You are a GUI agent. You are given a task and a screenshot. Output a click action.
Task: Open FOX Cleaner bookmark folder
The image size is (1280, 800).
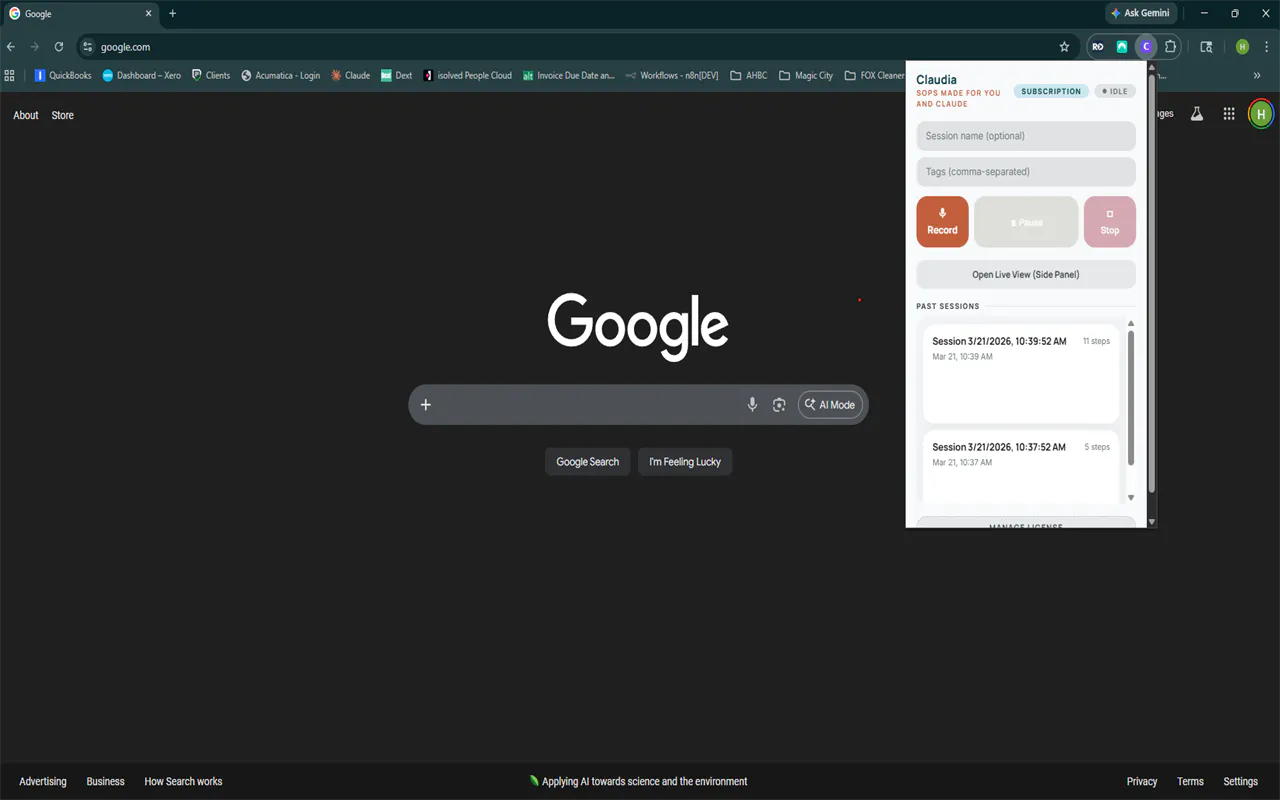pyautogui.click(x=874, y=75)
